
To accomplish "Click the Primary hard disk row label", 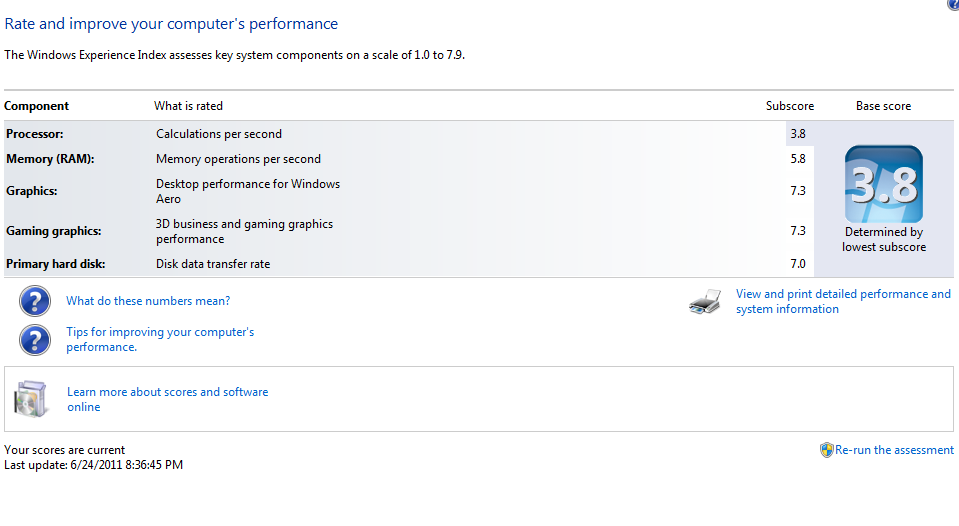I will tap(57, 264).
